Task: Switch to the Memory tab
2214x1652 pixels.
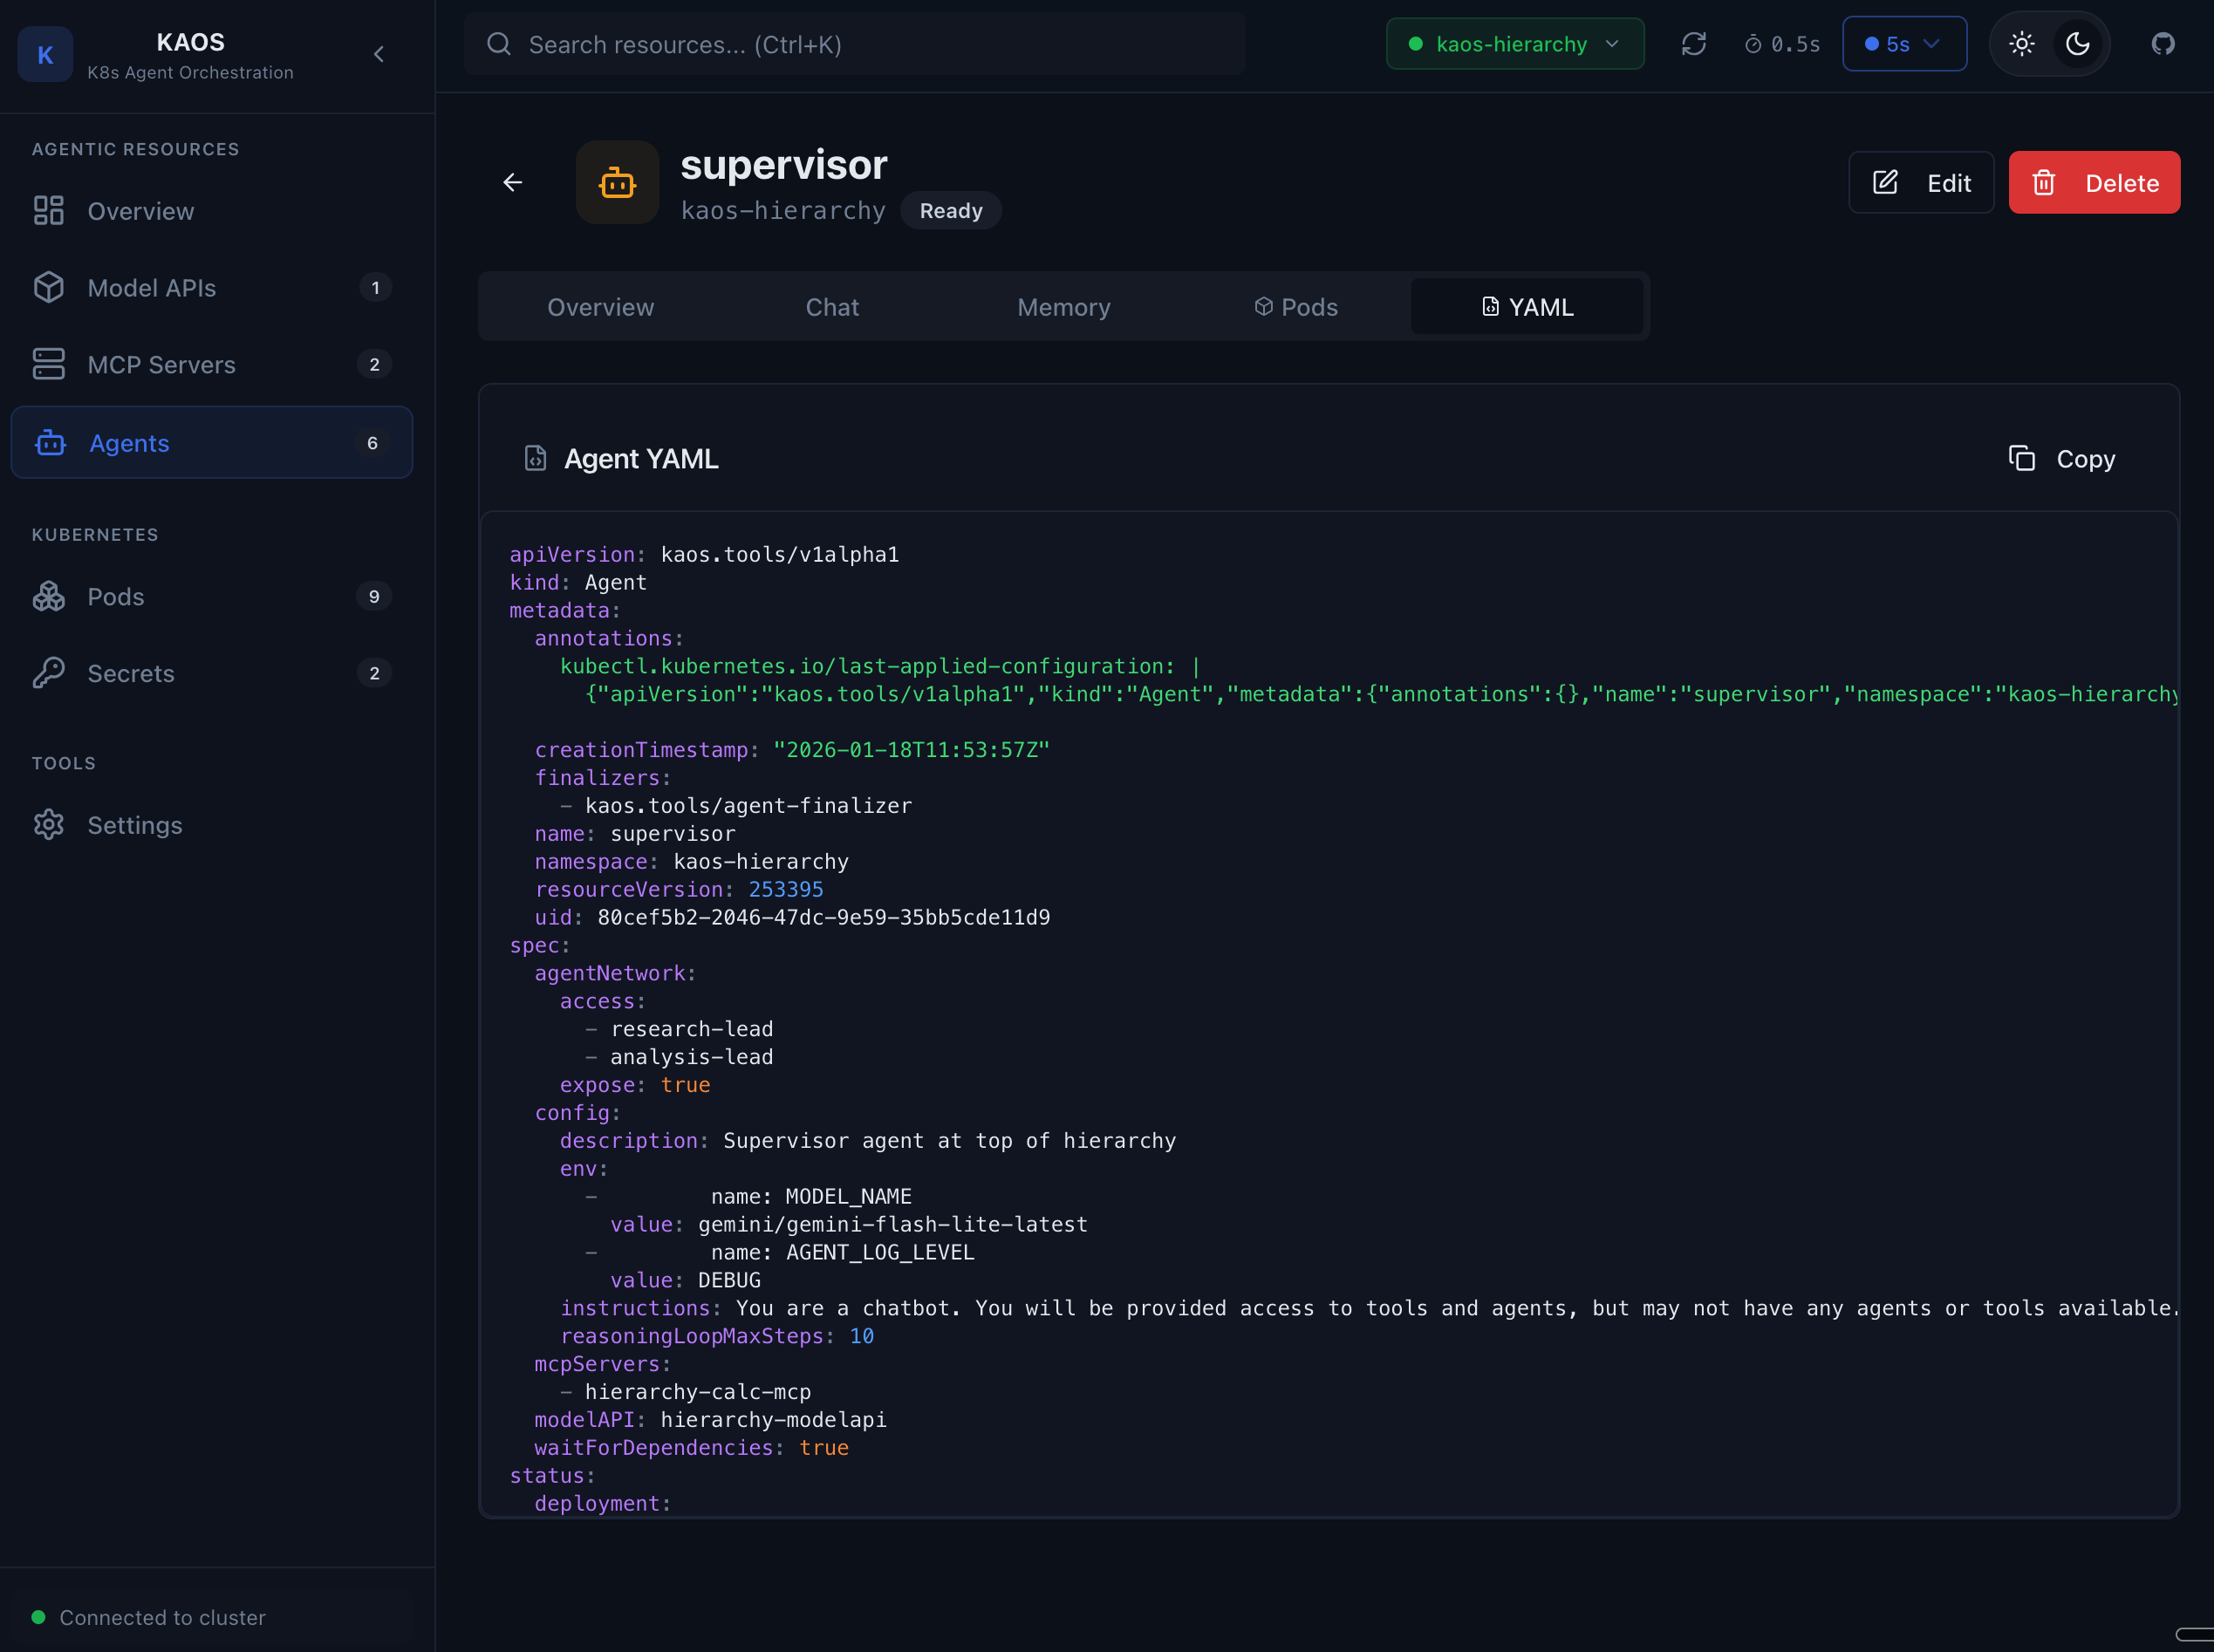Action: pos(1063,307)
